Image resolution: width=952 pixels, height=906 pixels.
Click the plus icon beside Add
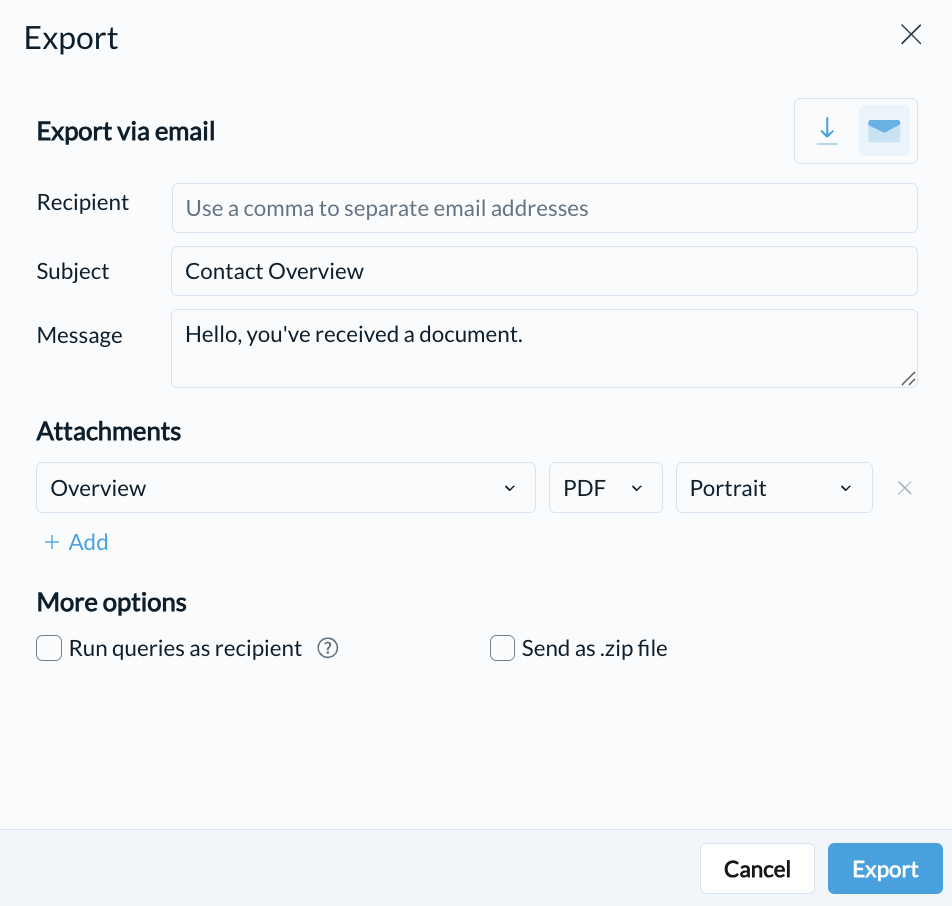click(x=52, y=542)
